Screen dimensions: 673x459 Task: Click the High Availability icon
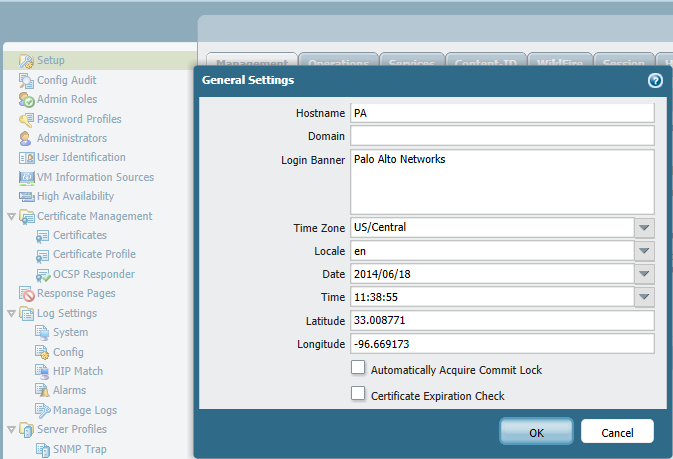pos(27,197)
